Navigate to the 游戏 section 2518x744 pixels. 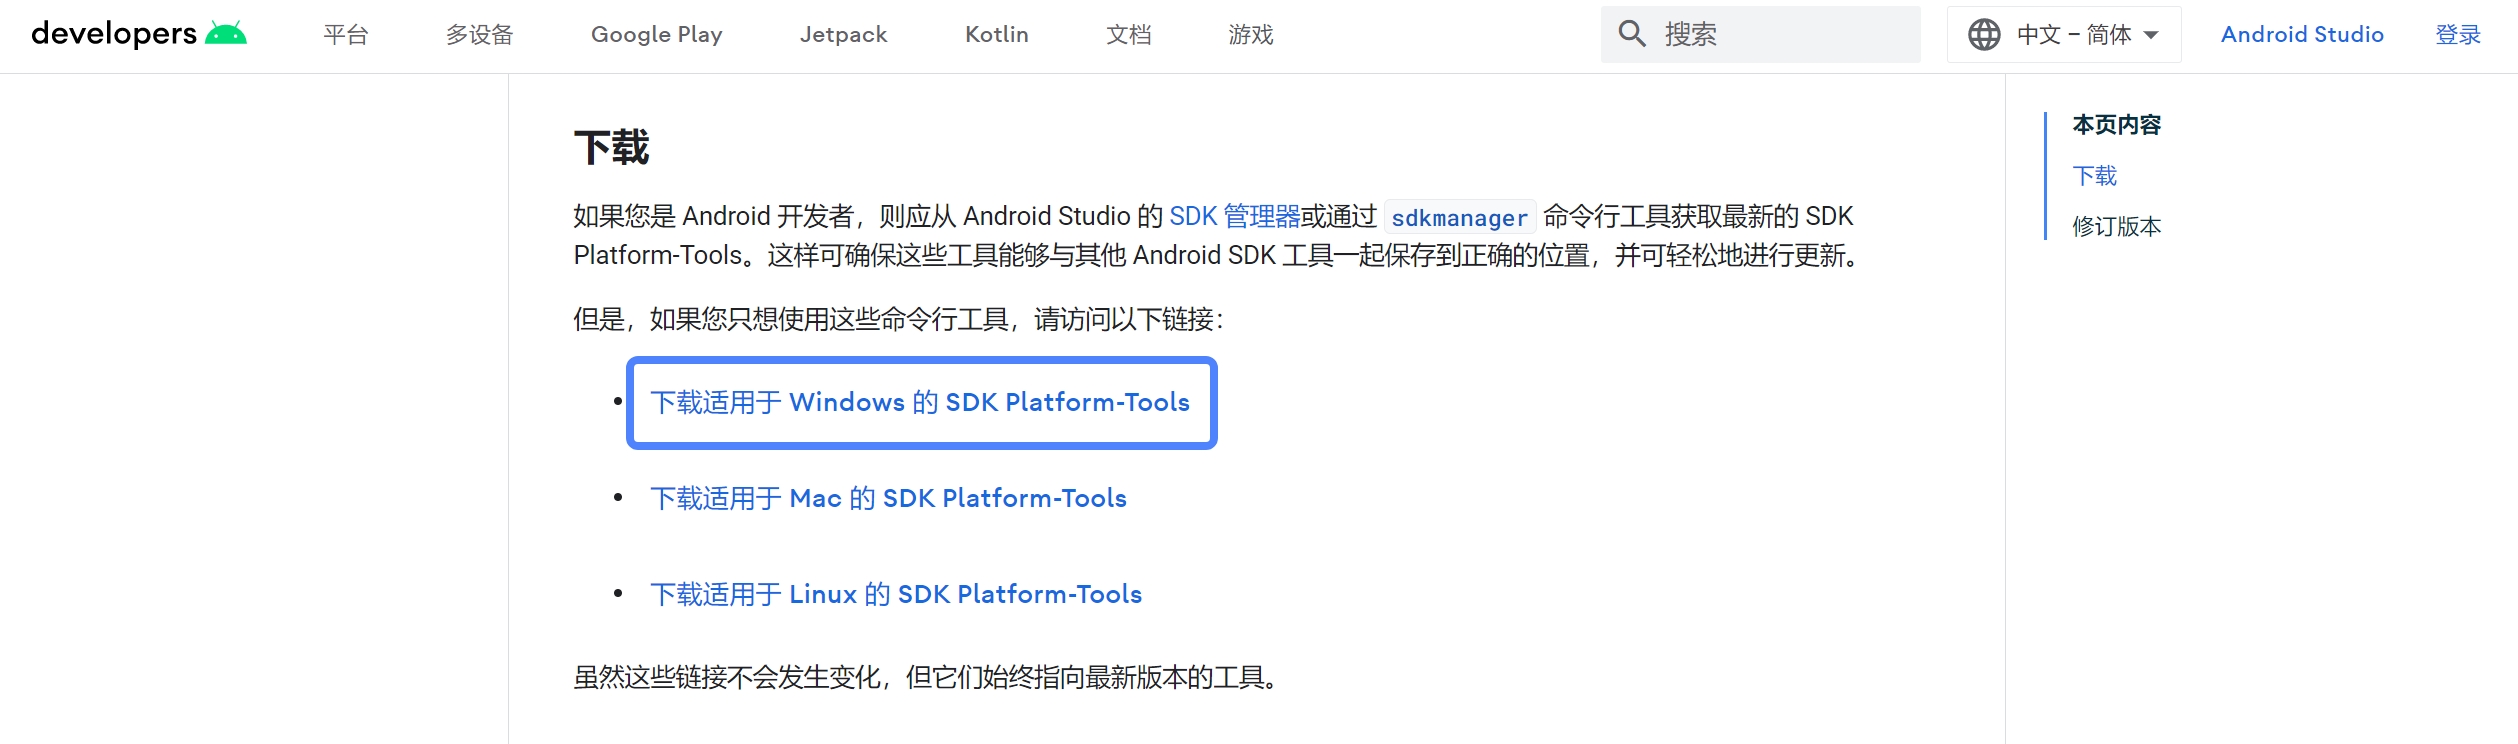coord(1250,35)
